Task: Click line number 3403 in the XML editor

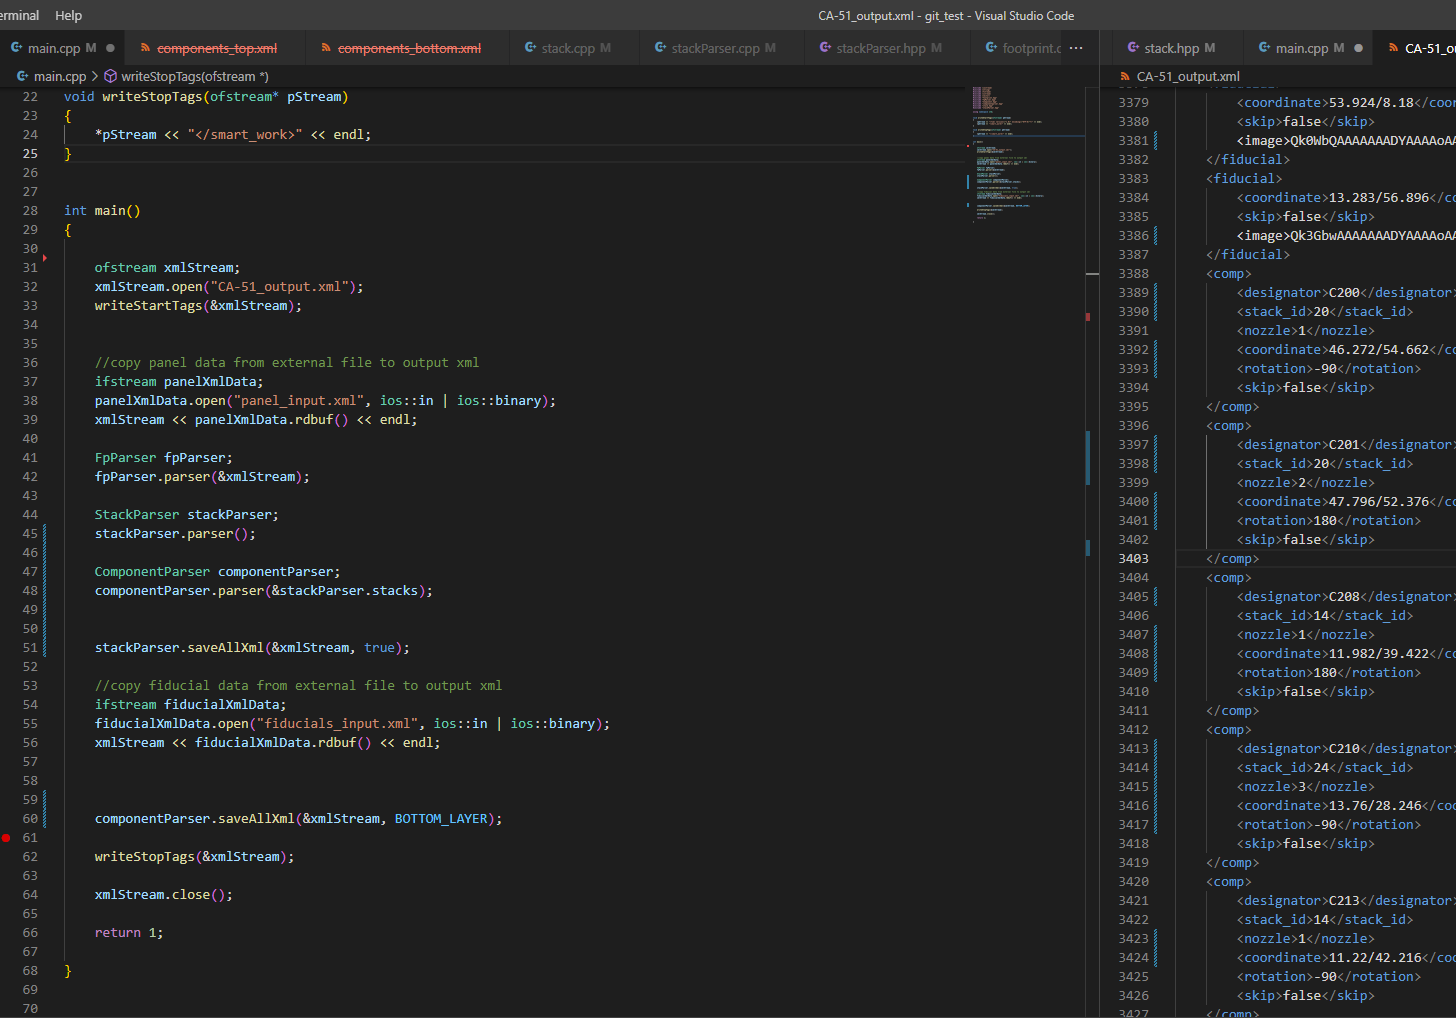Action: tap(1133, 558)
